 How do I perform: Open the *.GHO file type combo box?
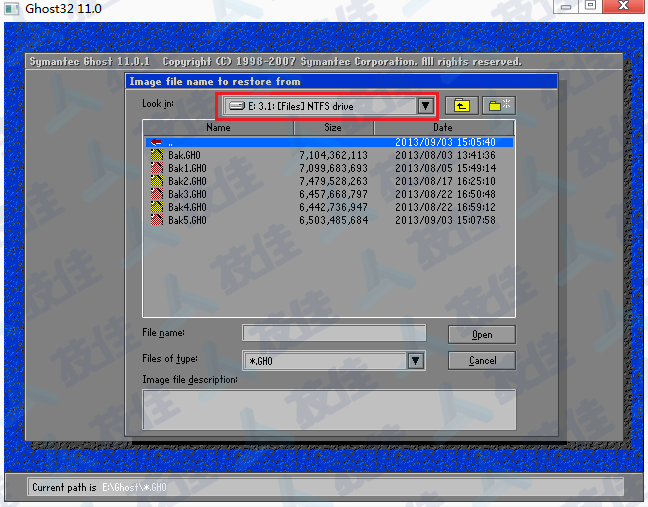[334, 361]
